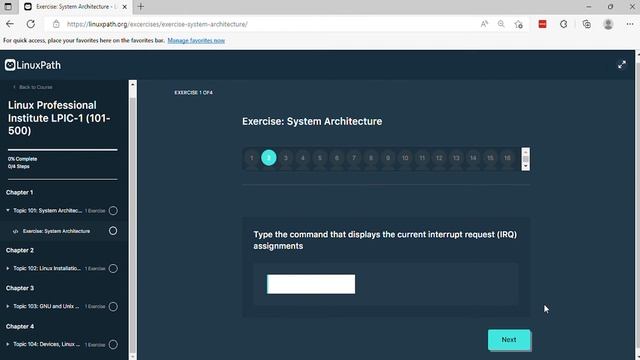The image size is (640, 360).
Task: Jump to question 5
Action: coord(320,158)
